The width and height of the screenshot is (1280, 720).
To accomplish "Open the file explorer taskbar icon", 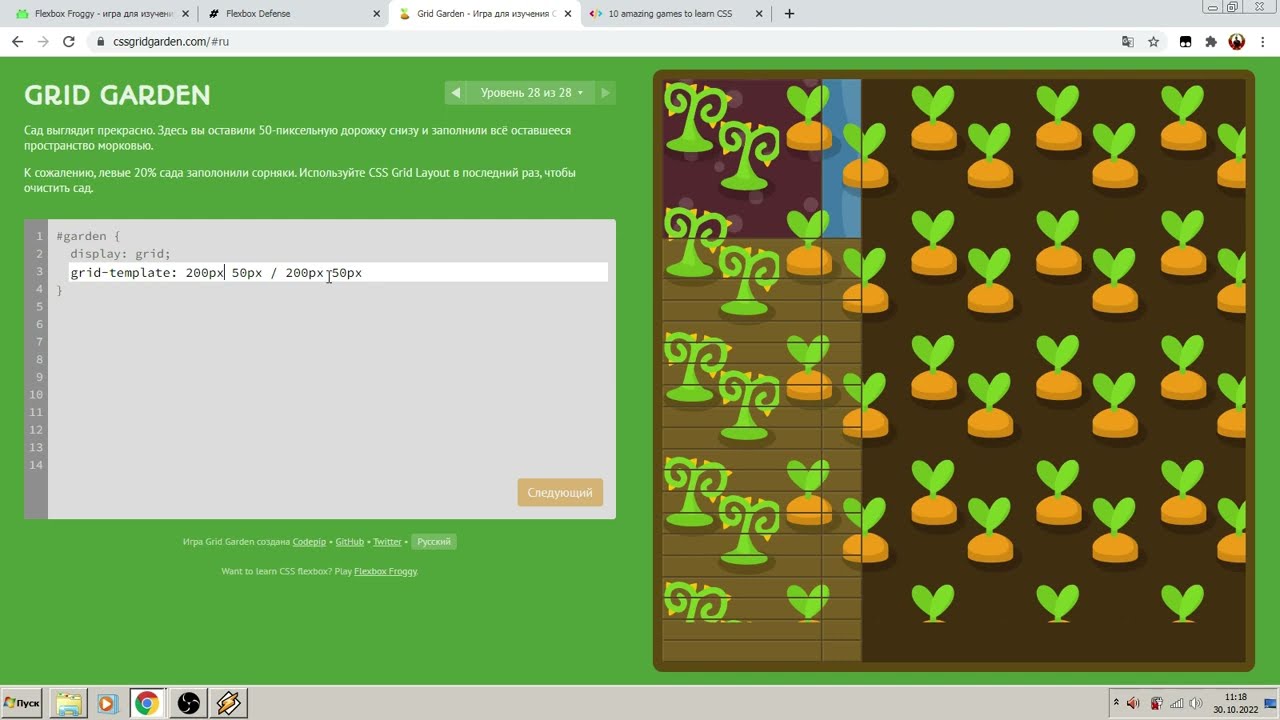I will (x=68, y=704).
